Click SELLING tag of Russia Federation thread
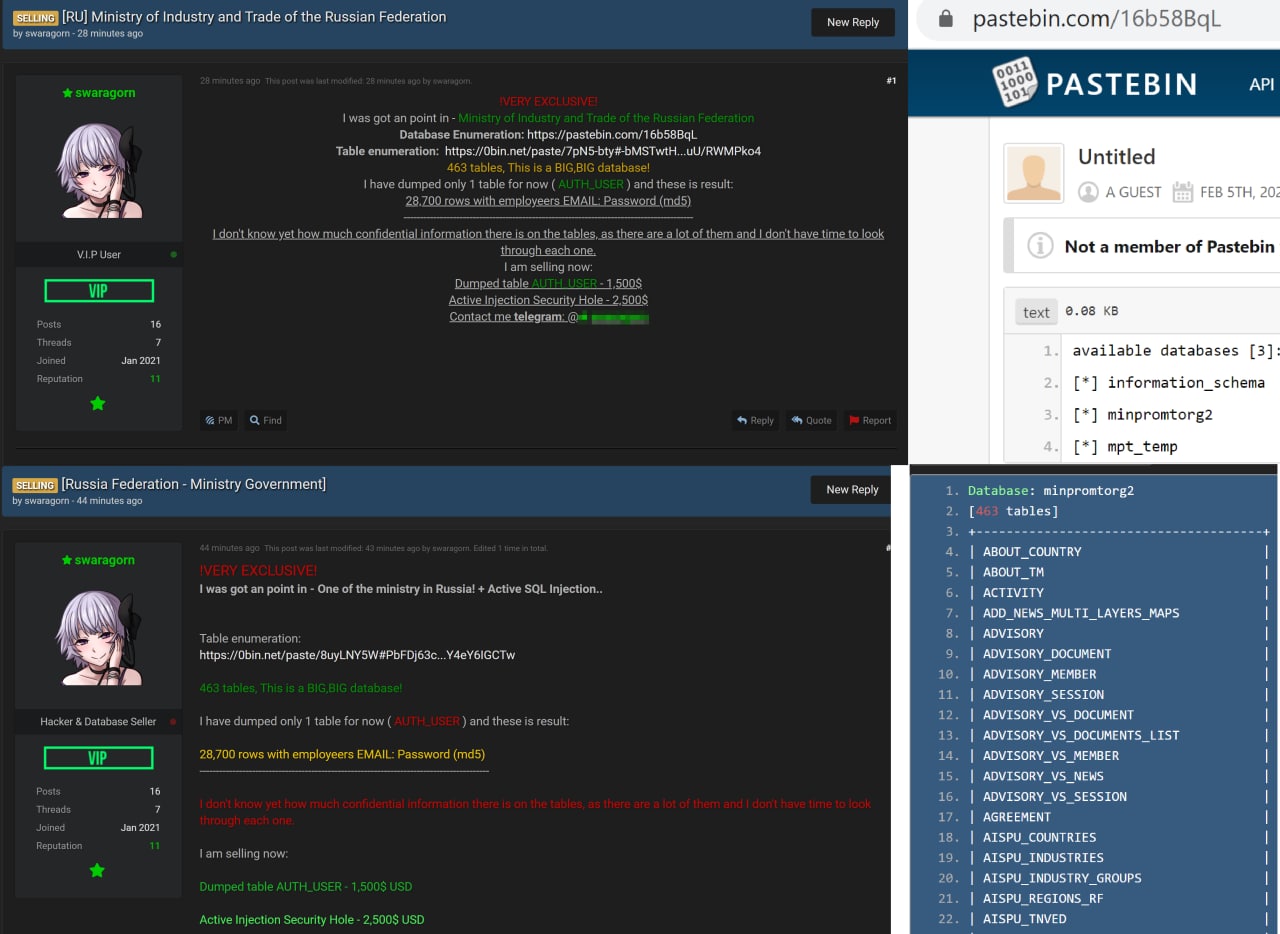Viewport: 1280px width, 934px height. (35, 485)
